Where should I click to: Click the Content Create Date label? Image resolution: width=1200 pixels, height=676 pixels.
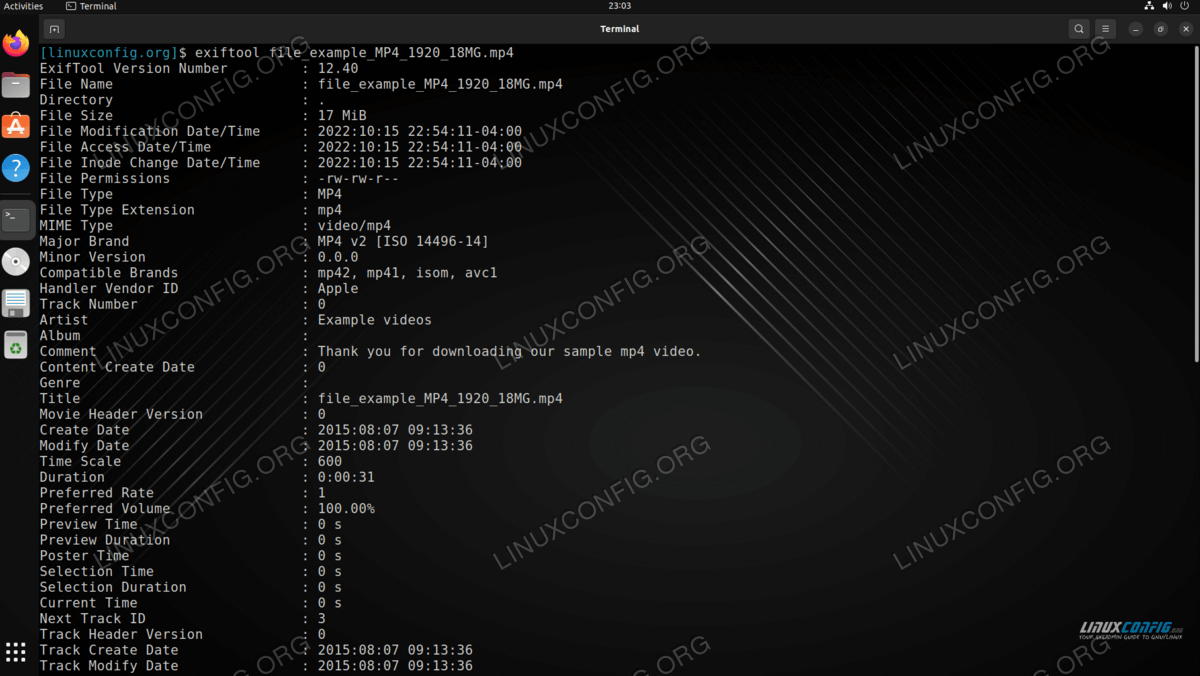(x=117, y=367)
